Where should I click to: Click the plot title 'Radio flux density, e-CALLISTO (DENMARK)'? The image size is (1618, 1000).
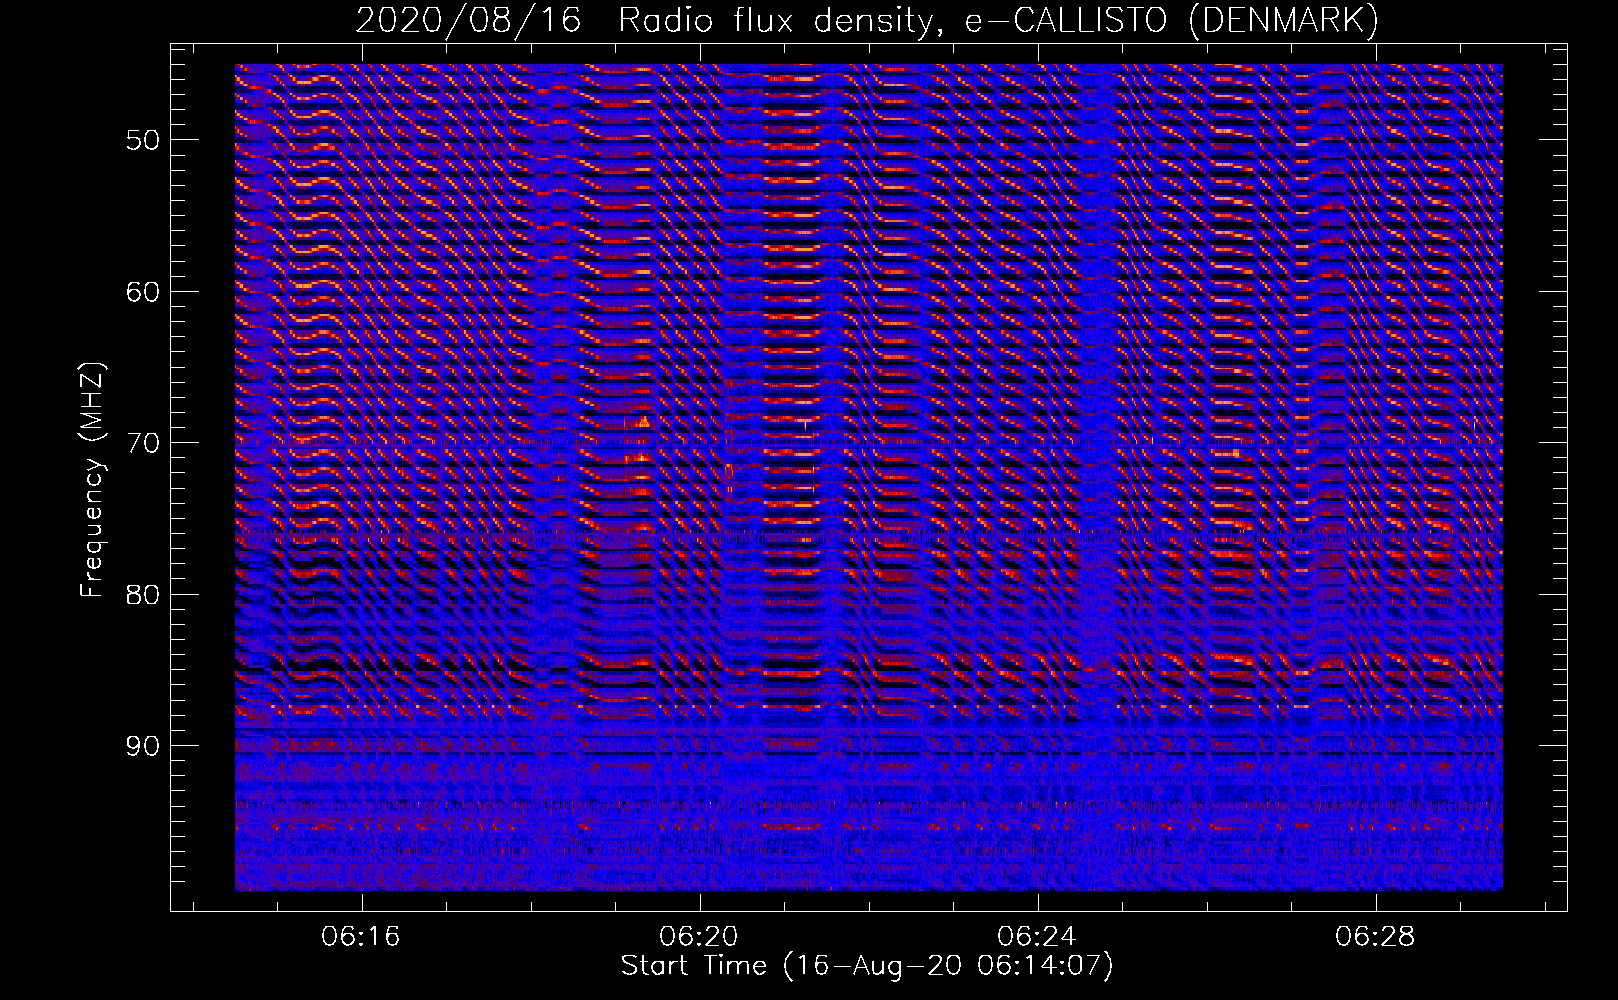click(x=998, y=20)
